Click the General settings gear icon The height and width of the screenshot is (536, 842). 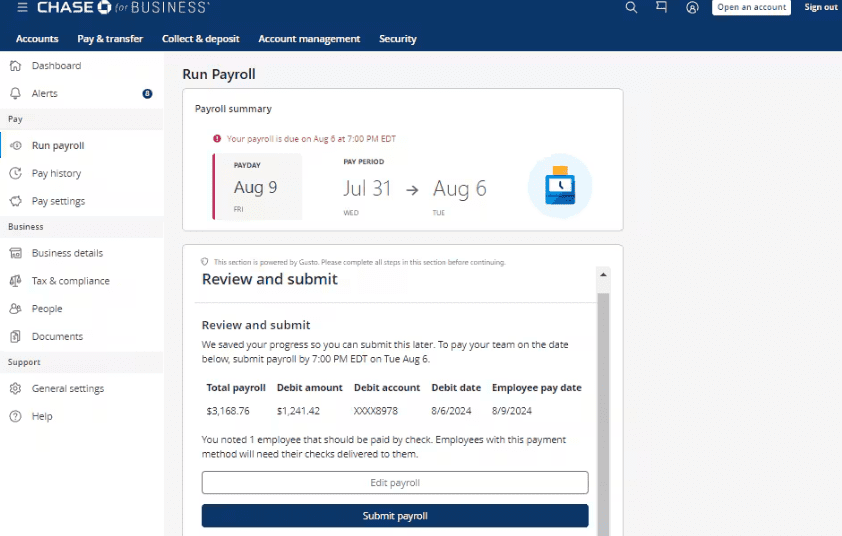point(16,388)
